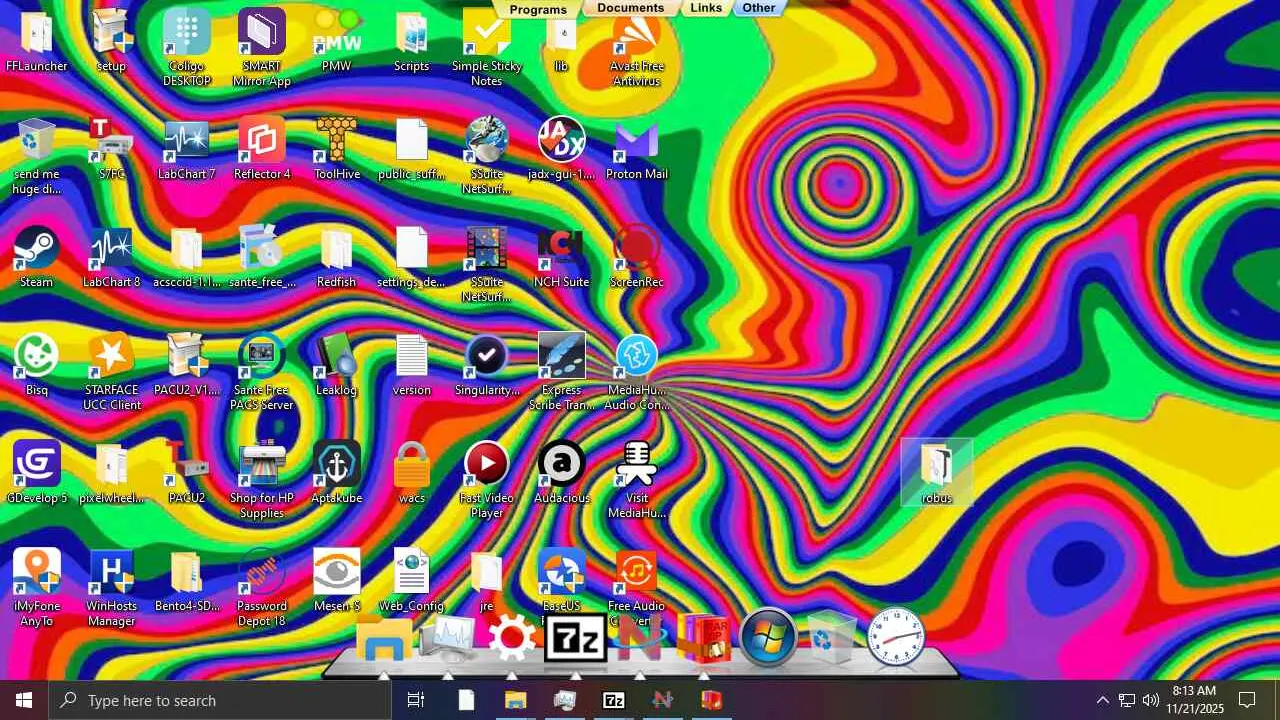Click the red gear icon in dock

tap(512, 638)
